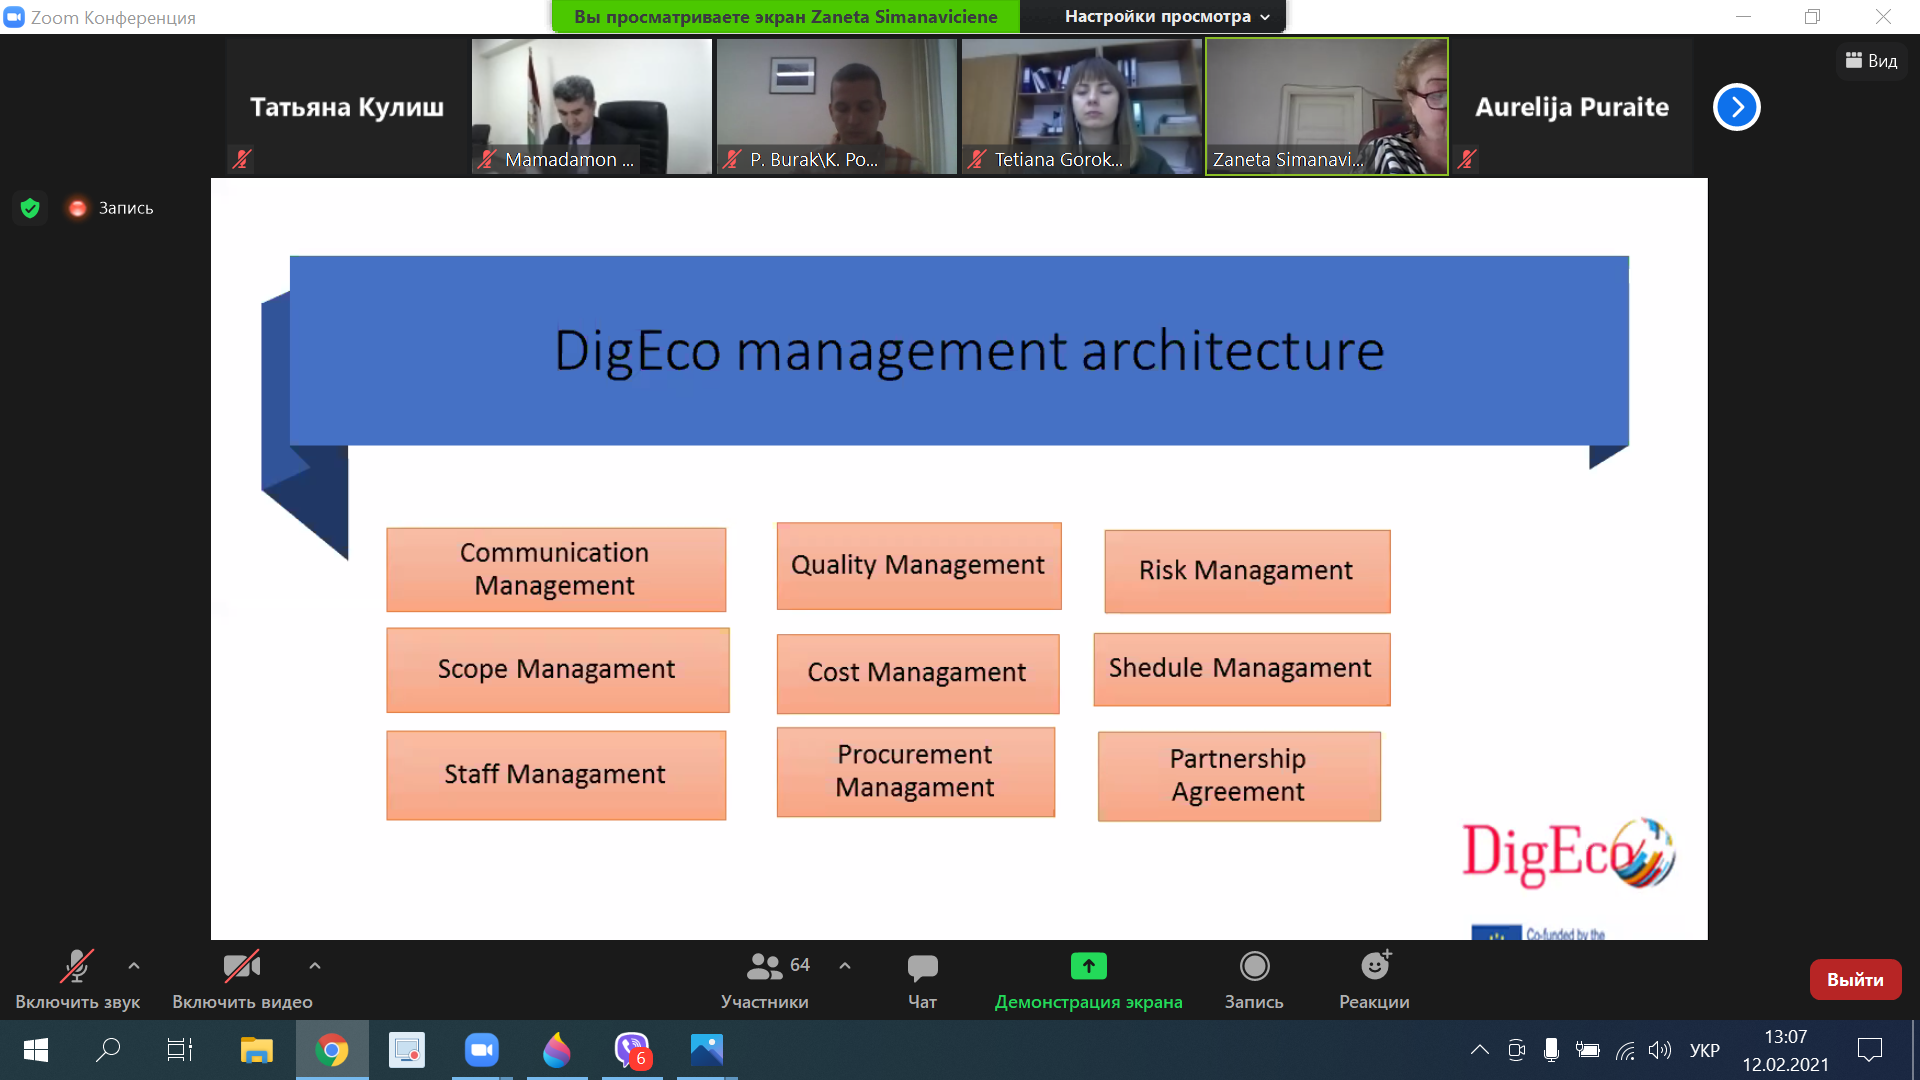Screen dimensions: 1920x1080
Task: Open the Reactions emoji menu
Action: tap(1375, 966)
